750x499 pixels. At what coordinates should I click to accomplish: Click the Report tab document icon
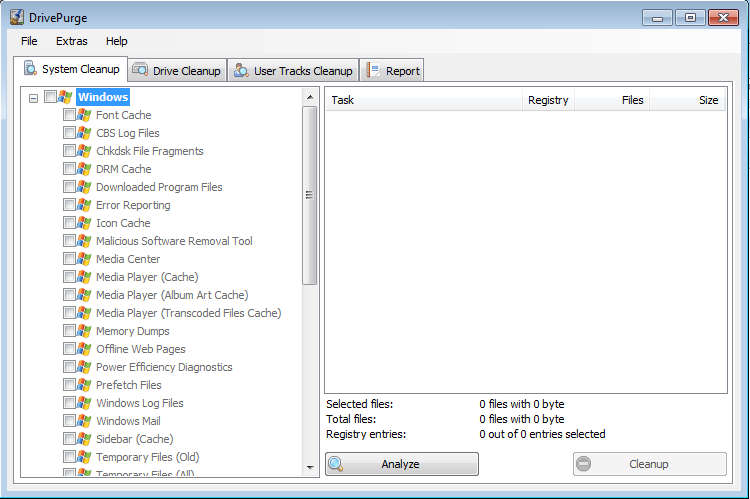point(373,70)
